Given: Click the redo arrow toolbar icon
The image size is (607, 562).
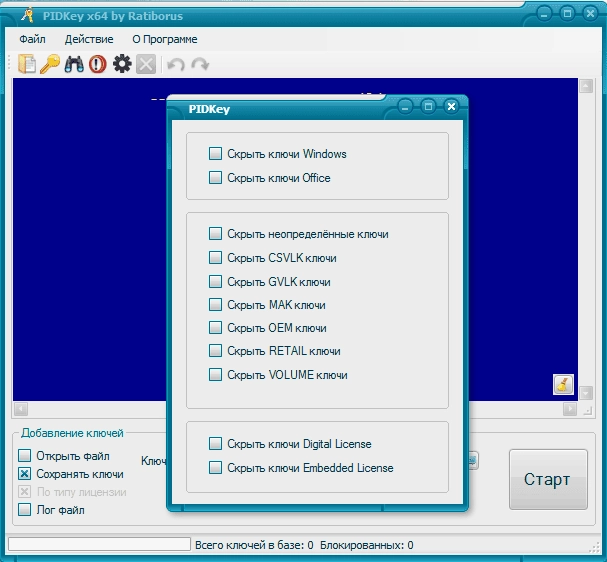Looking at the screenshot, I should coord(200,64).
